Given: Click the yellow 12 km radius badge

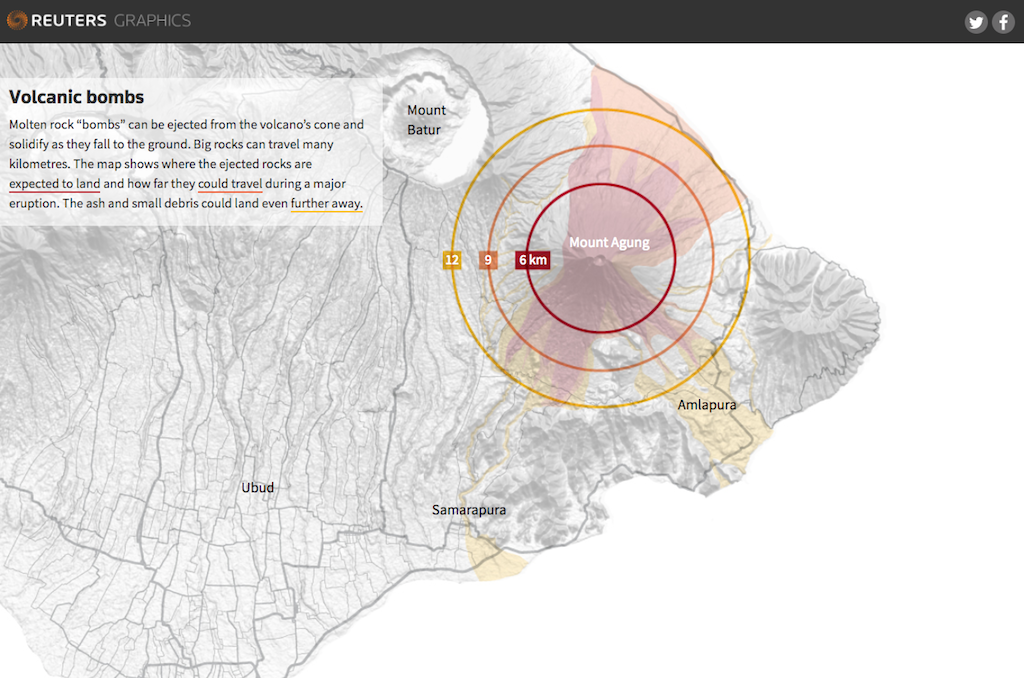Looking at the screenshot, I should tap(452, 260).
